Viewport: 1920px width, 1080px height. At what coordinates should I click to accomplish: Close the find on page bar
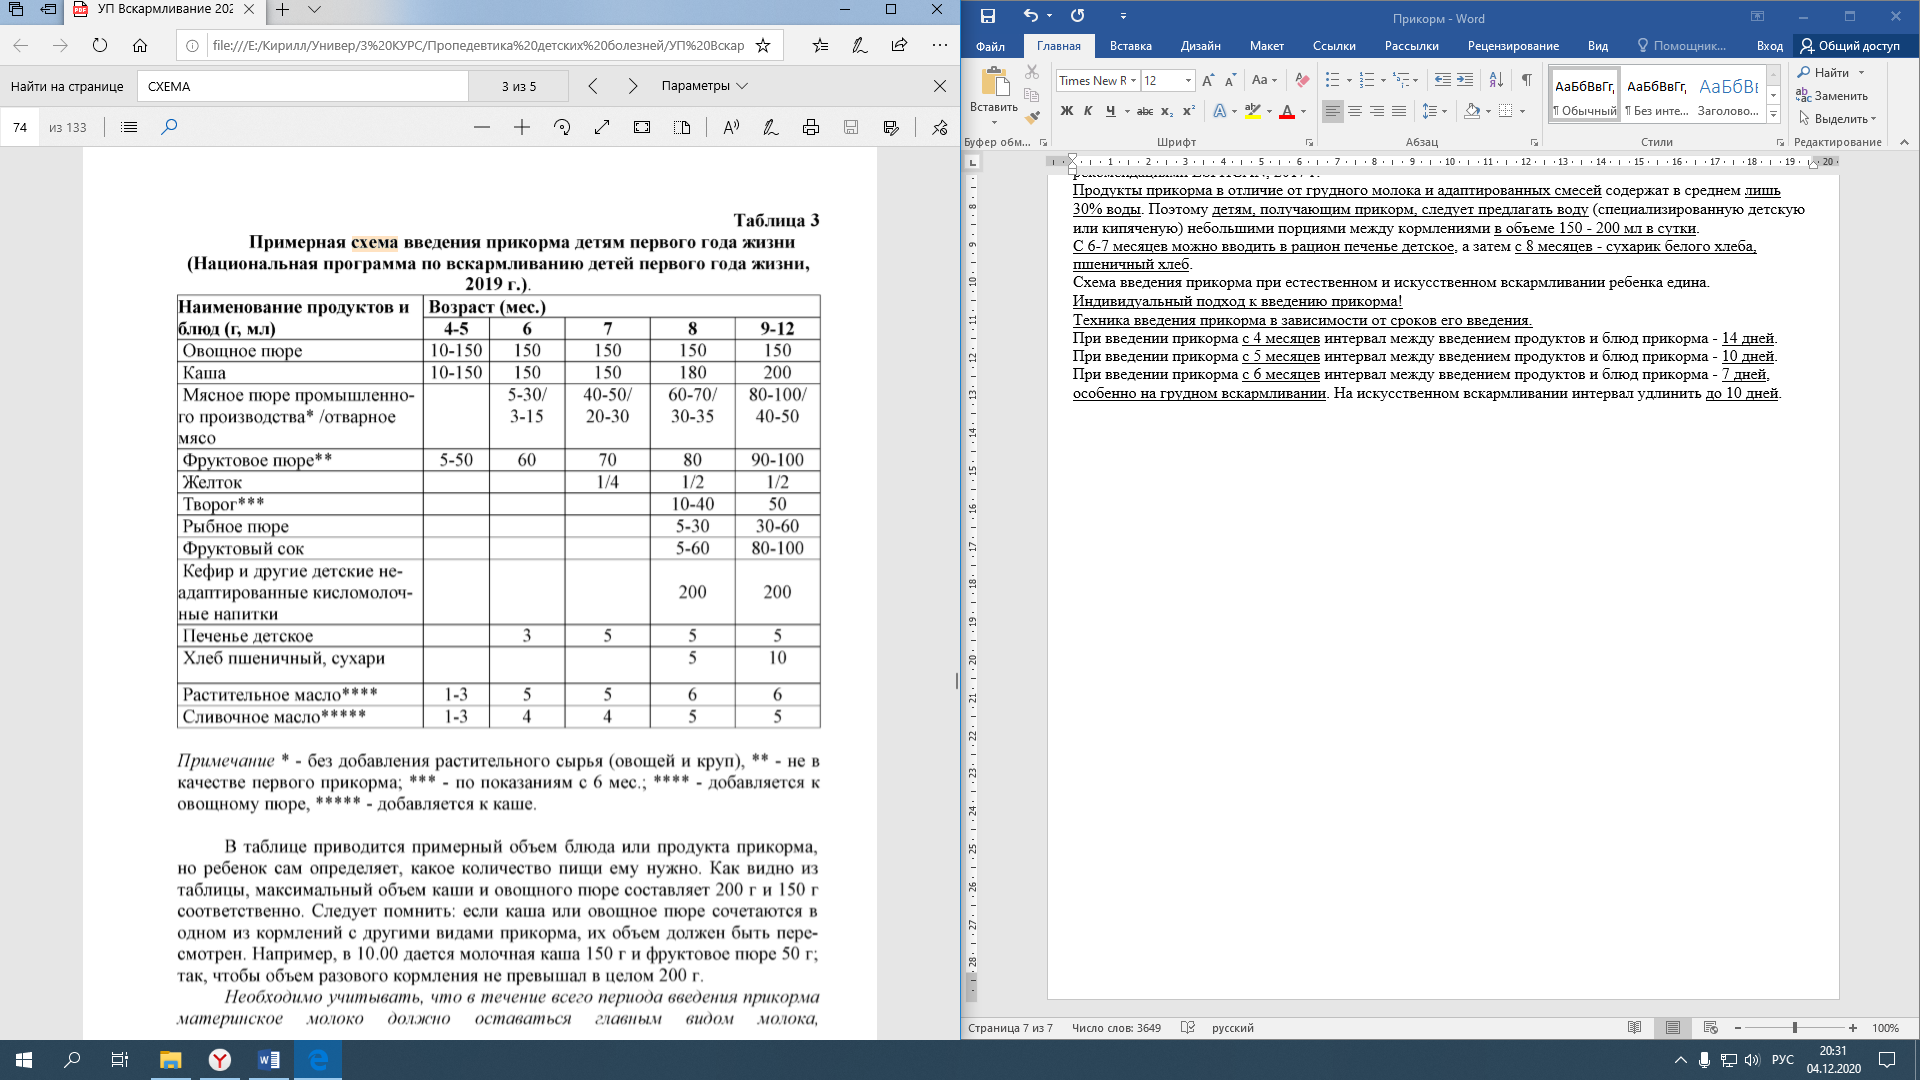point(940,86)
